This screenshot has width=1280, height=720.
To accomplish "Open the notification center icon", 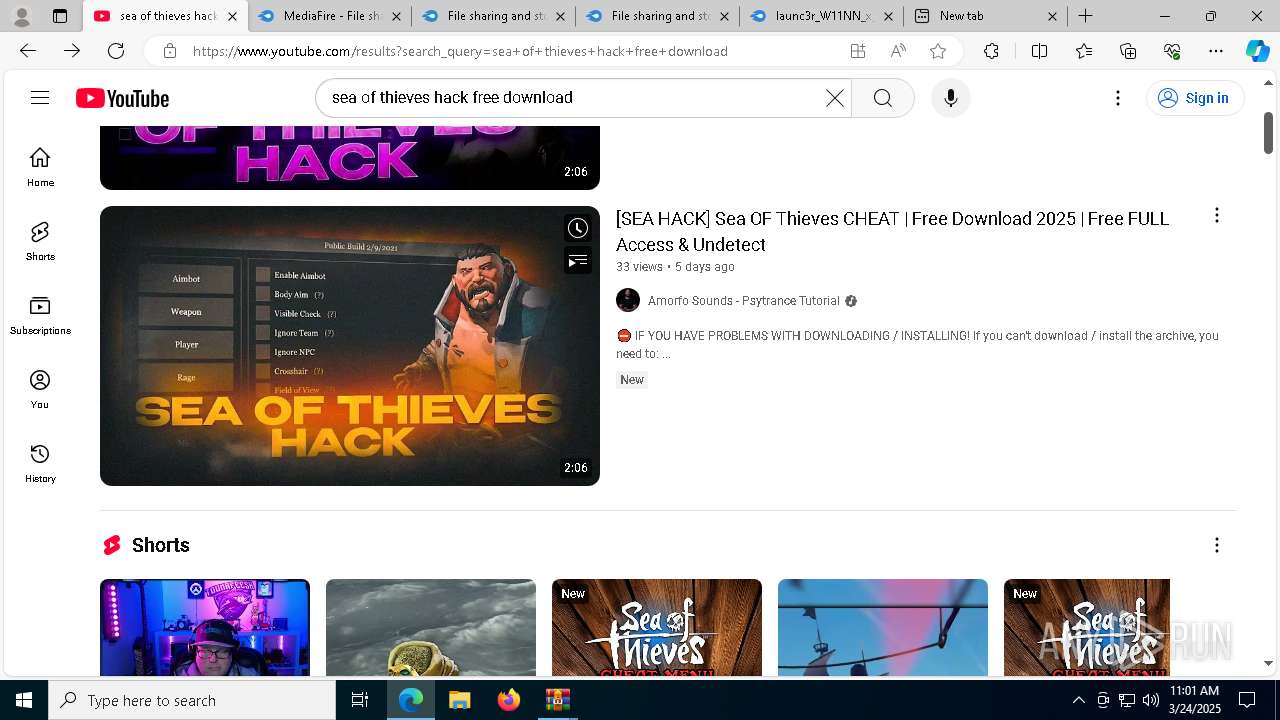I will 1247,700.
